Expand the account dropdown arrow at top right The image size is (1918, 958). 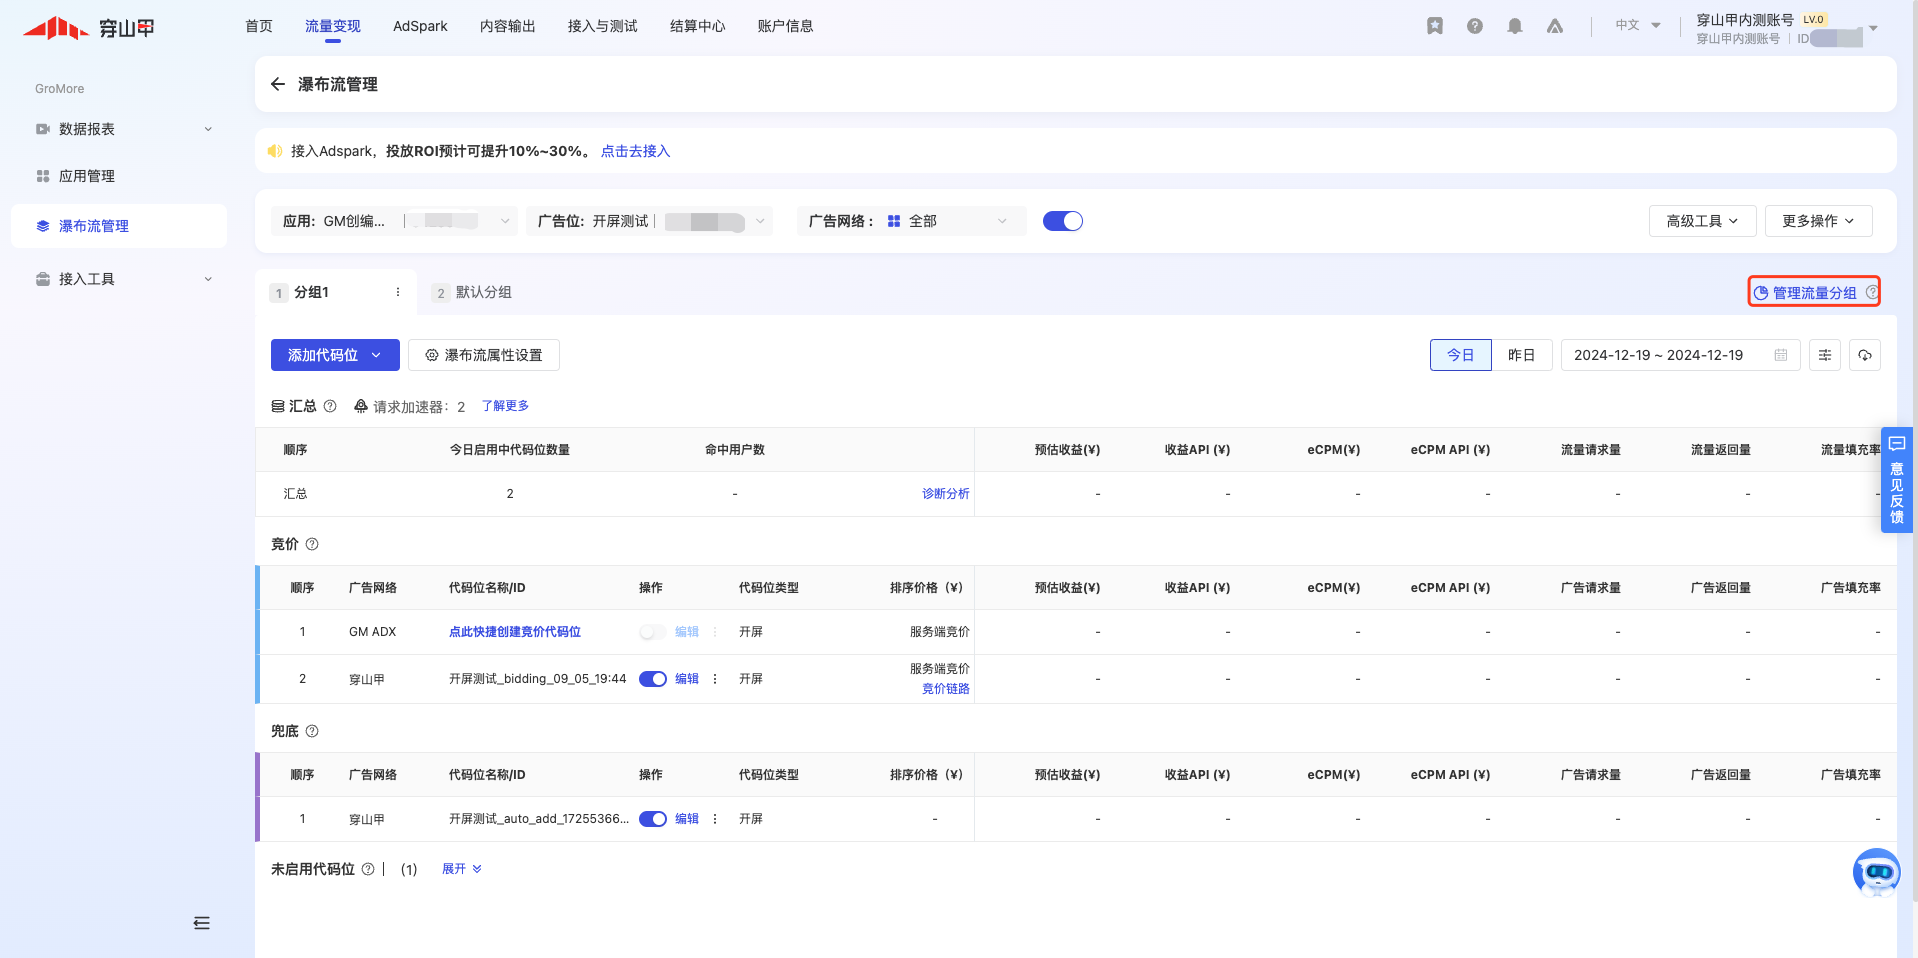(1873, 28)
